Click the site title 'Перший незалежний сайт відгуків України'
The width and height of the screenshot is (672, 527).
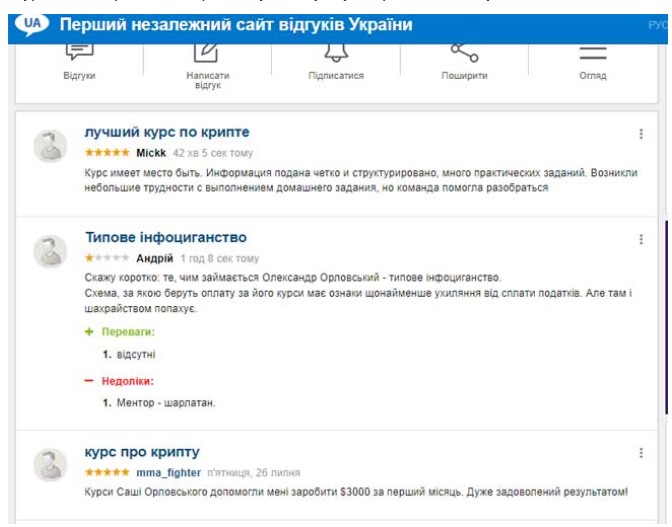coord(236,24)
